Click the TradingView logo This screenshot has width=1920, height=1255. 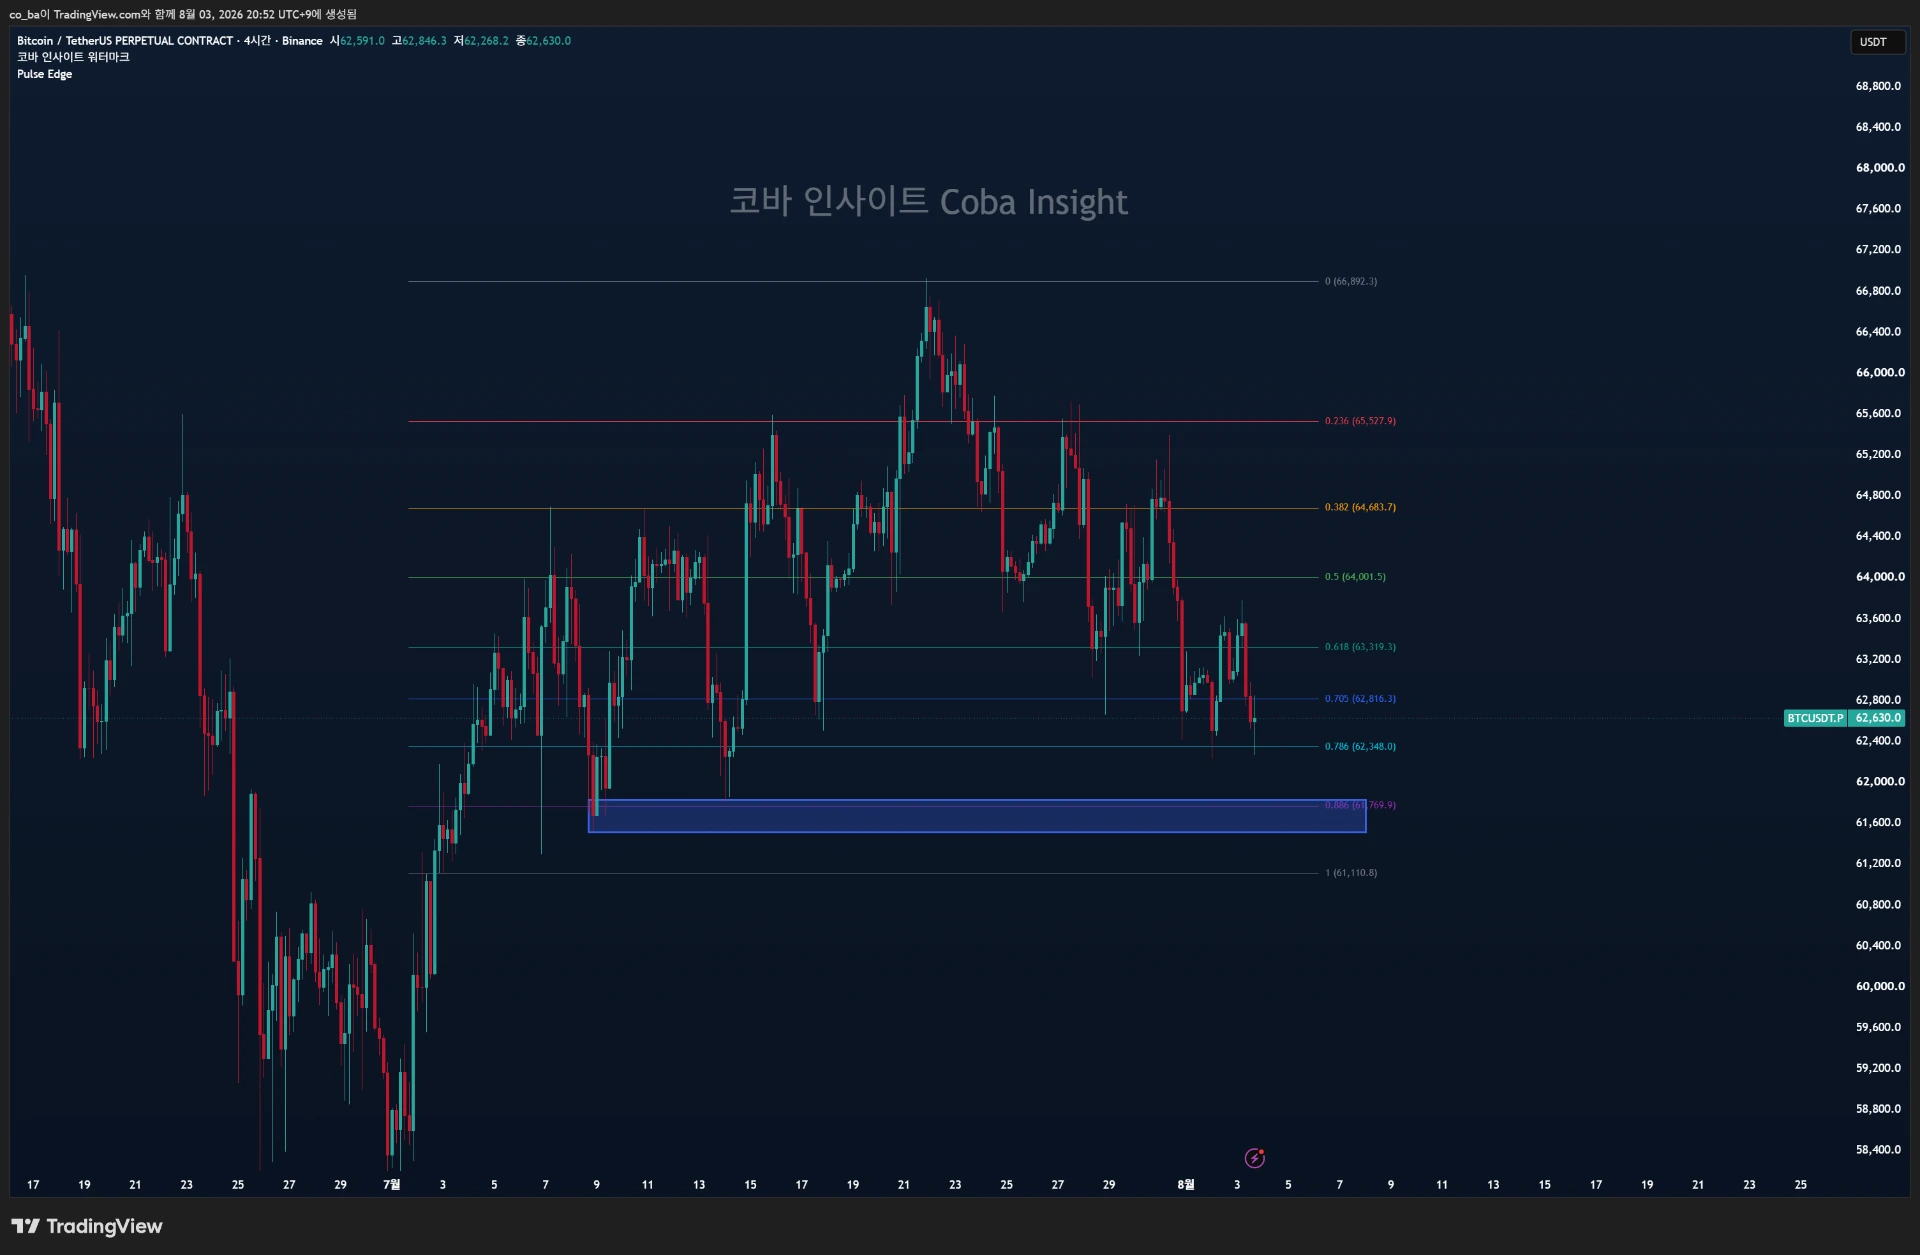point(87,1226)
